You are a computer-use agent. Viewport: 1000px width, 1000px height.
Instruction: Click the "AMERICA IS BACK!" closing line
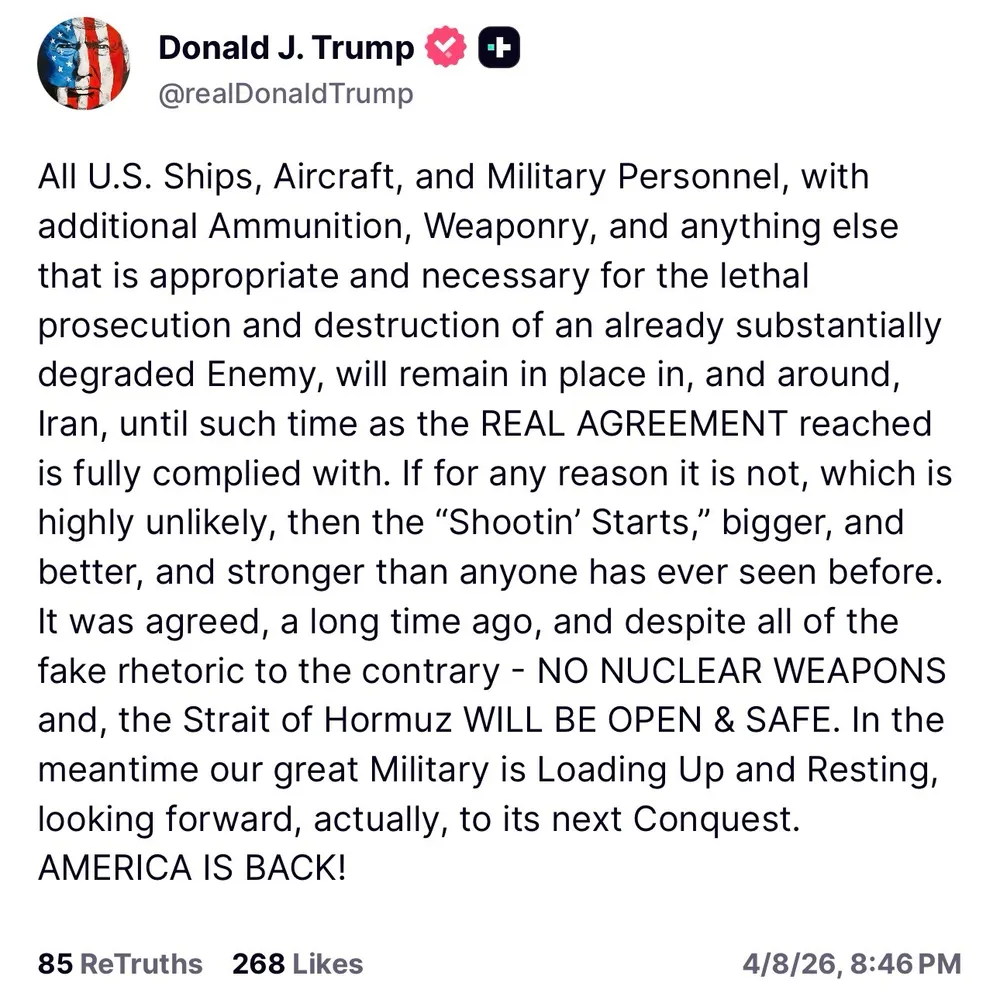pyautogui.click(x=192, y=867)
